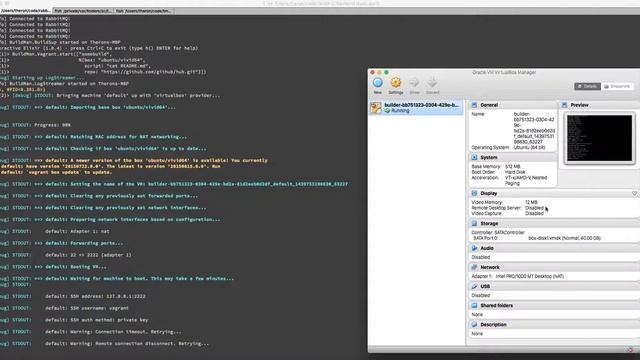This screenshot has height=360, width=640.
Task: Click the Shared folders header label
Action: click(x=497, y=305)
